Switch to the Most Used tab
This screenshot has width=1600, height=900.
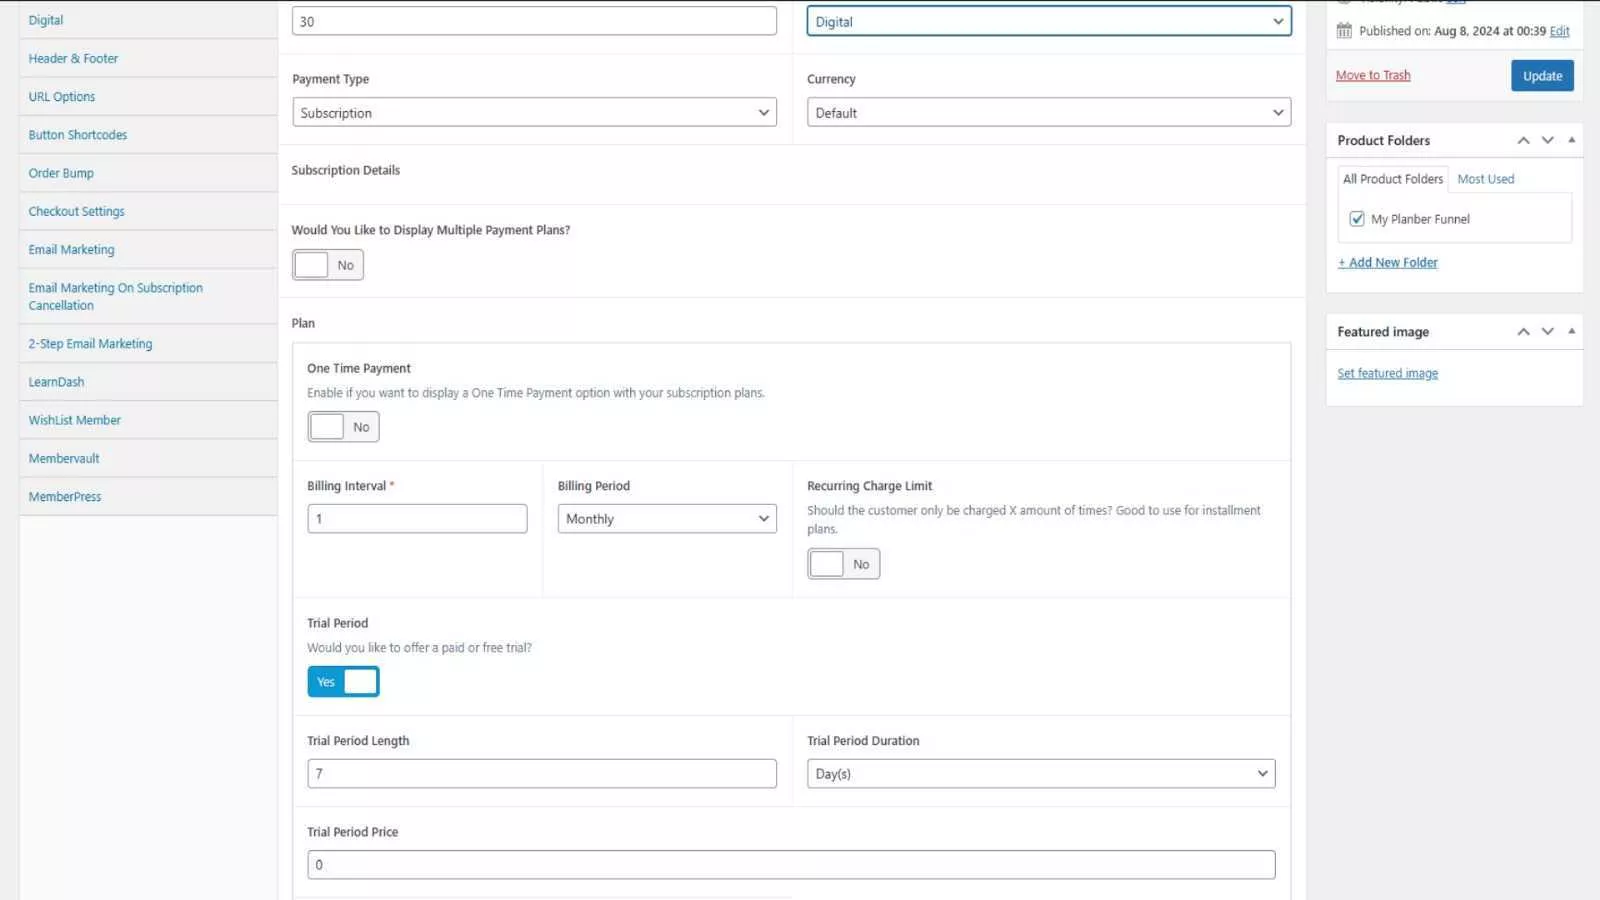pyautogui.click(x=1485, y=179)
